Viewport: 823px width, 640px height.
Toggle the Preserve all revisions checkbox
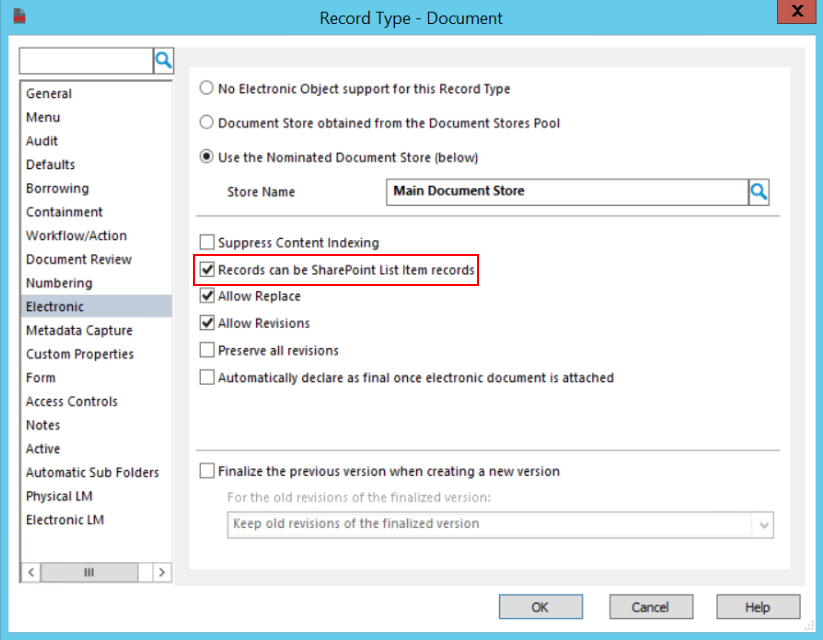click(207, 351)
